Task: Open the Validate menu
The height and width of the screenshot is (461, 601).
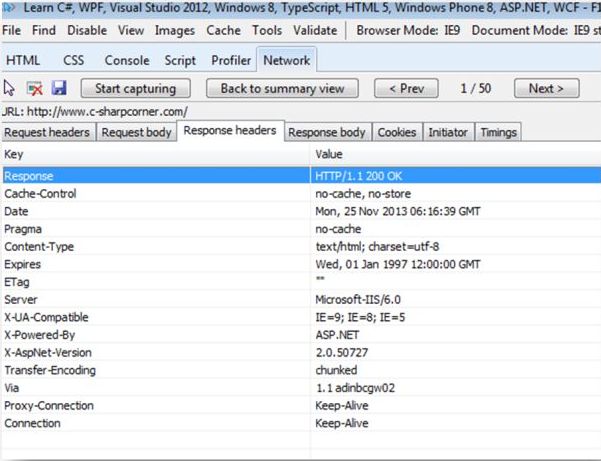Action: [315, 30]
